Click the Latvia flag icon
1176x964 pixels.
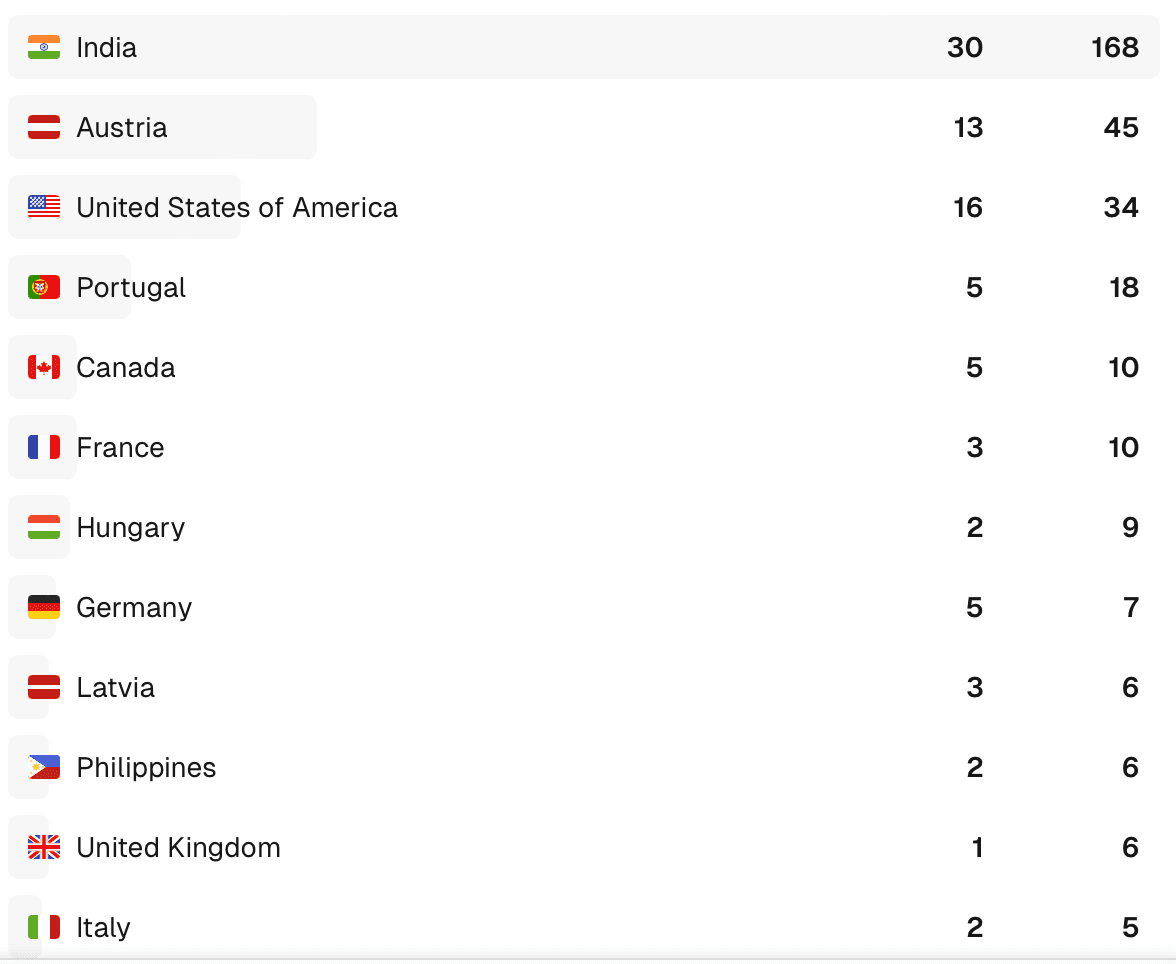pos(44,687)
